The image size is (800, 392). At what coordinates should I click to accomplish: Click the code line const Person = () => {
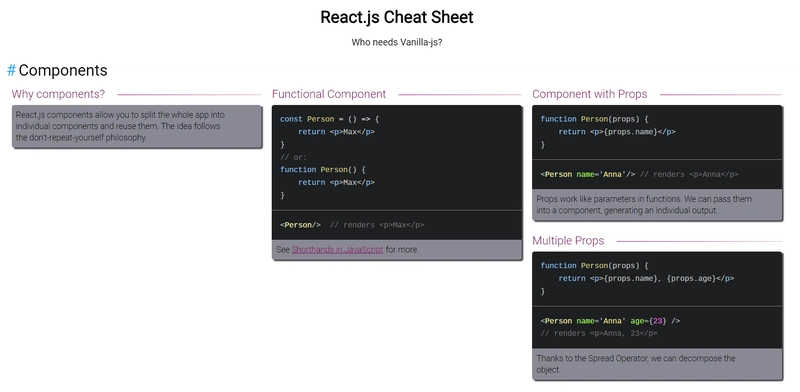click(x=330, y=119)
